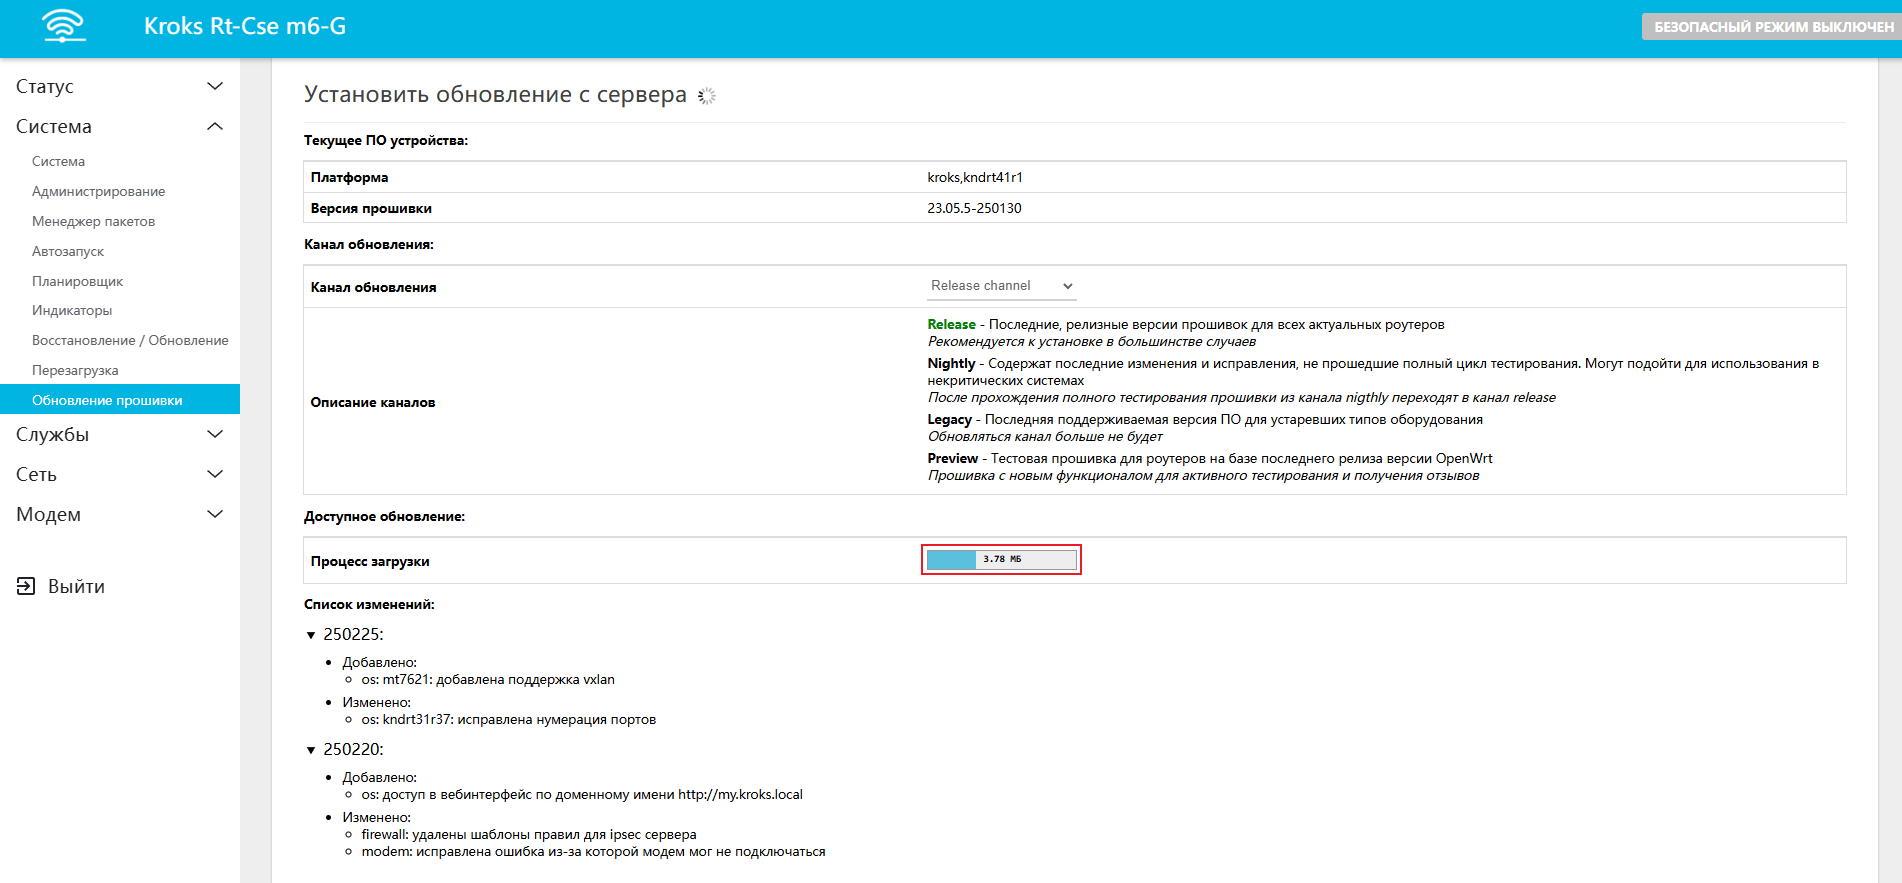Screen dimensions: 1902x883
Task: Open Администрирование in the sidebar
Action: [x=98, y=191]
